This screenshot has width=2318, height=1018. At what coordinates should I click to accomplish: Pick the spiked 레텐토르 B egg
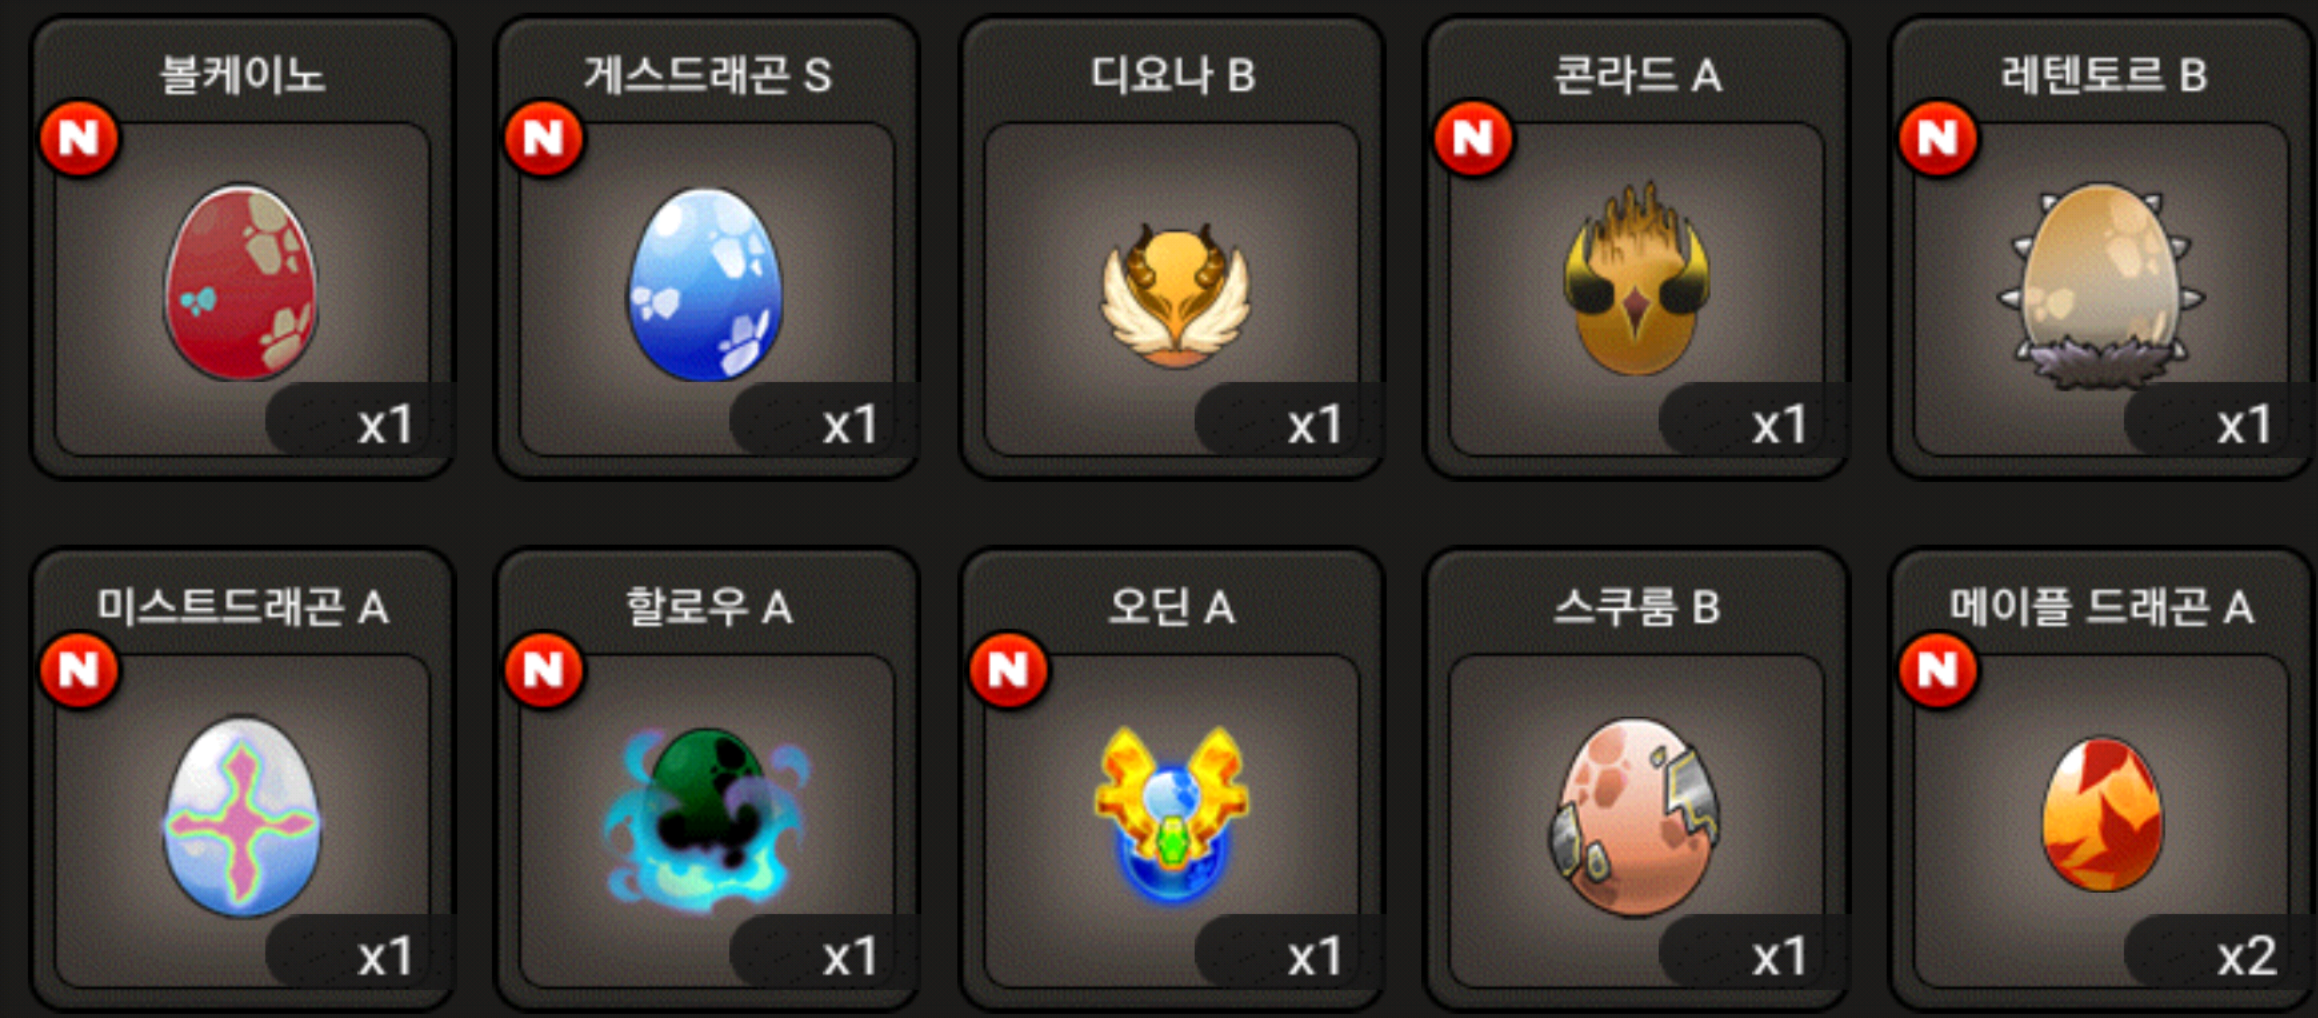(2100, 285)
